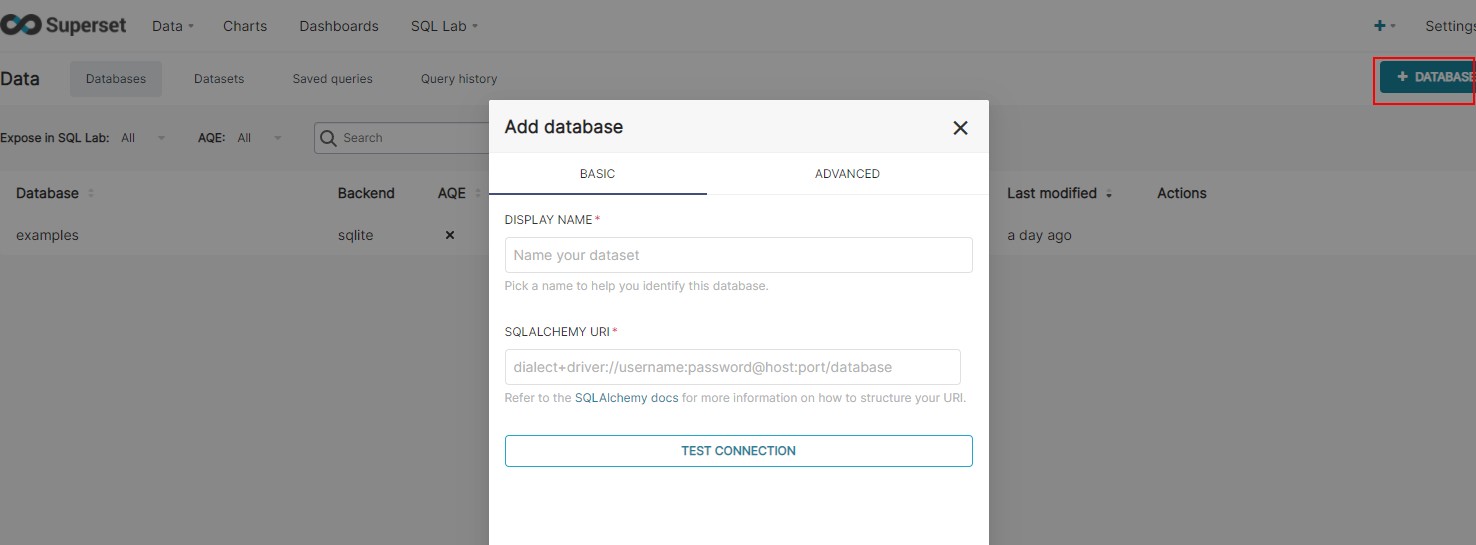Viewport: 1476px width, 545px height.
Task: Open the SQLAlchemy docs link
Action: tap(626, 398)
